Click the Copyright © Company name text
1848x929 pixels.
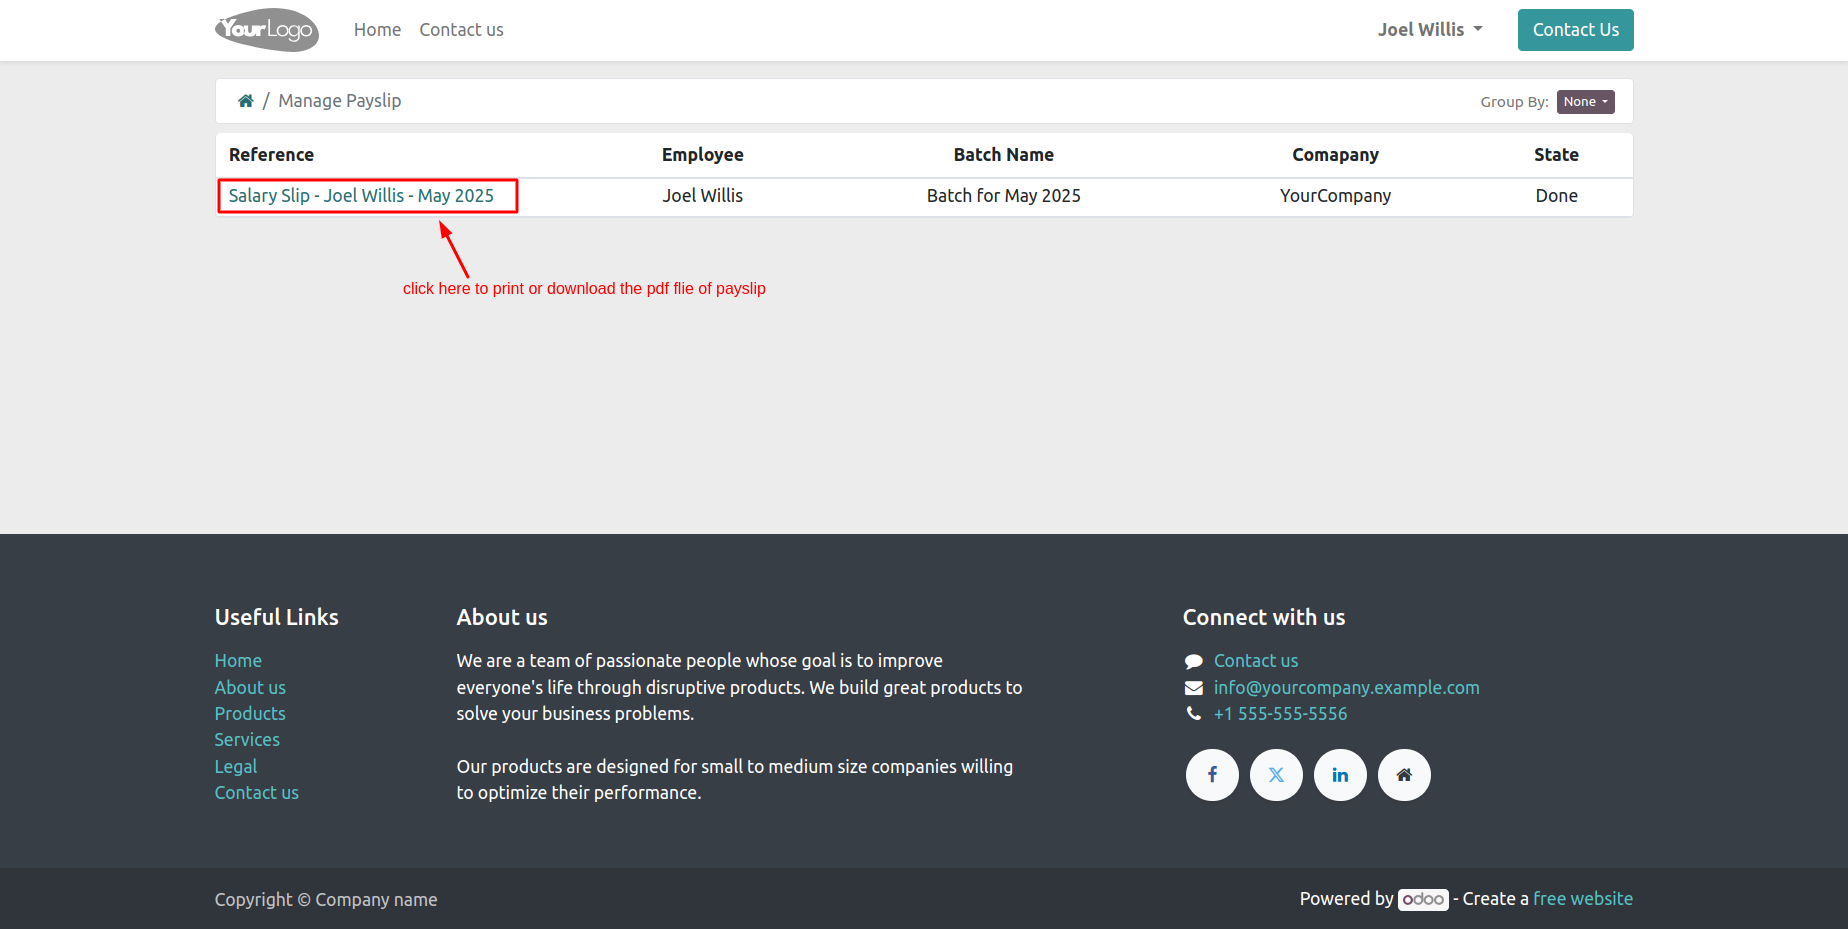click(326, 900)
